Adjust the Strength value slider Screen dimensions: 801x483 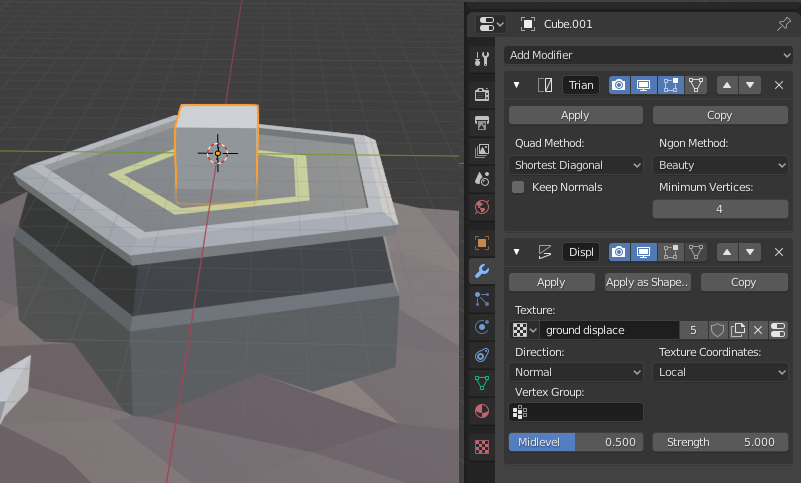pyautogui.click(x=720, y=442)
